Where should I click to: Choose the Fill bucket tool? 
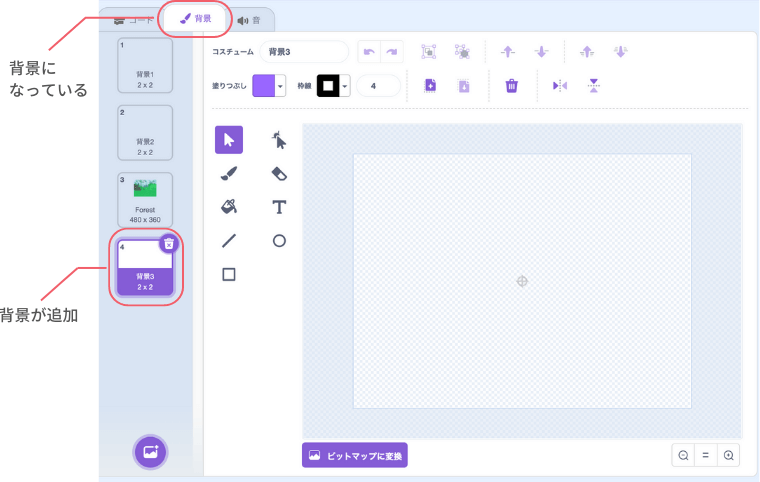[x=228, y=207]
